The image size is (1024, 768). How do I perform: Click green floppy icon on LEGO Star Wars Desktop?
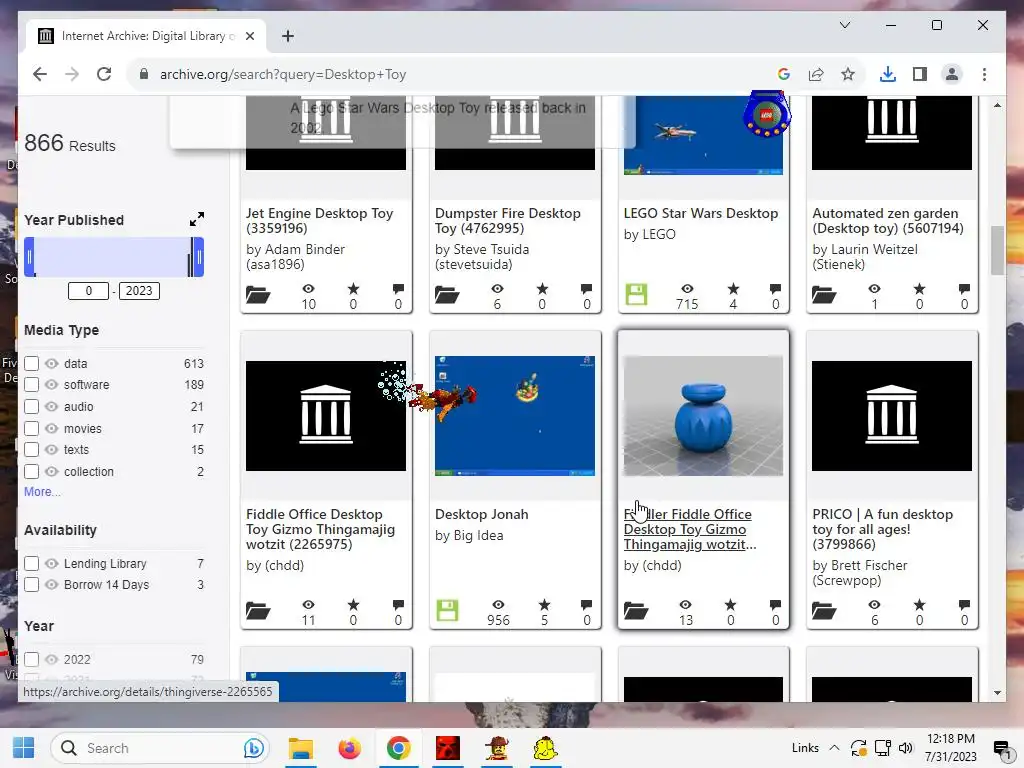(636, 295)
